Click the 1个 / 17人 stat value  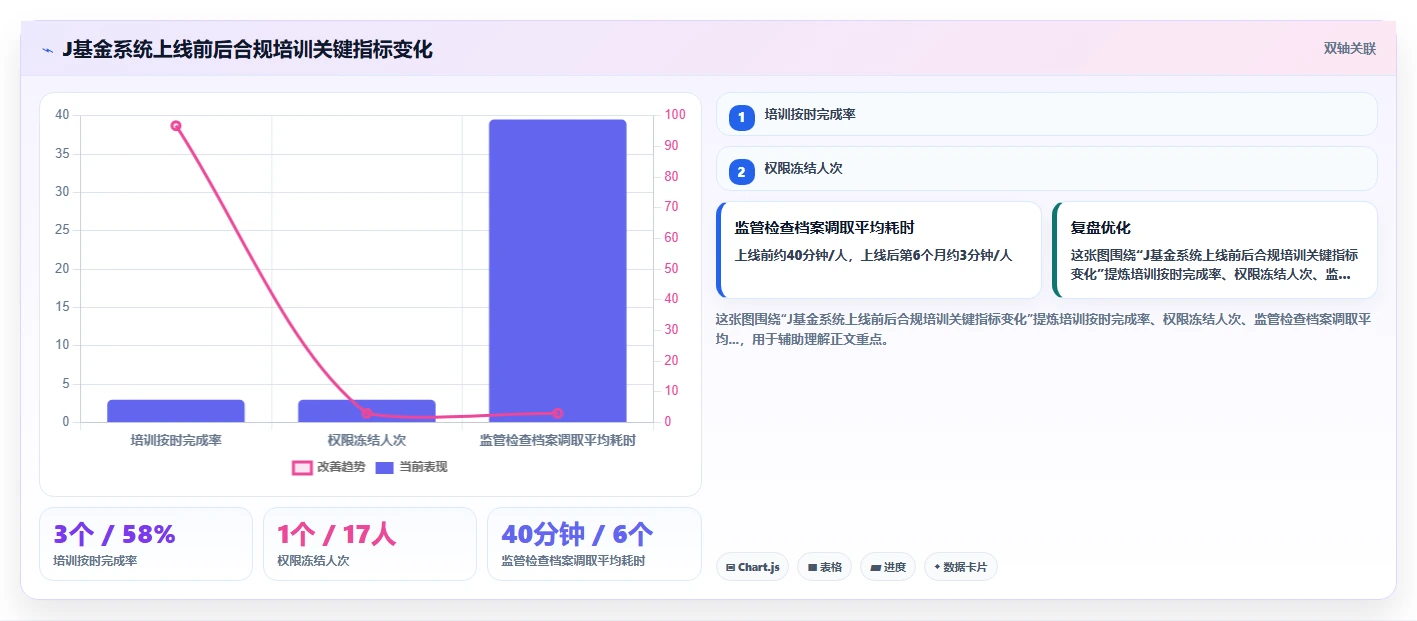337,535
